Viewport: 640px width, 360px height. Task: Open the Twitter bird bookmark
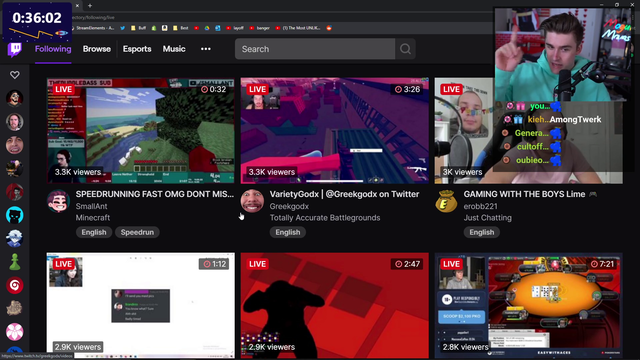(x=122, y=28)
